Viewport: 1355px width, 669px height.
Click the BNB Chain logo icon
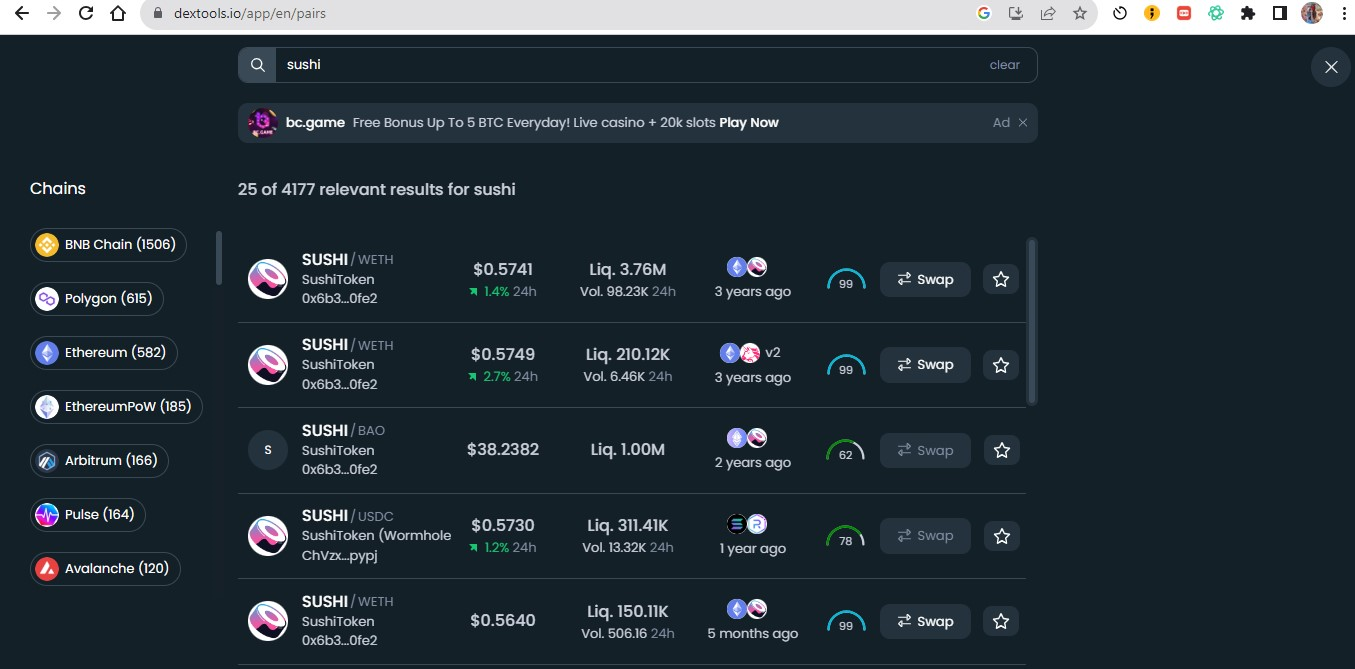tap(47, 245)
